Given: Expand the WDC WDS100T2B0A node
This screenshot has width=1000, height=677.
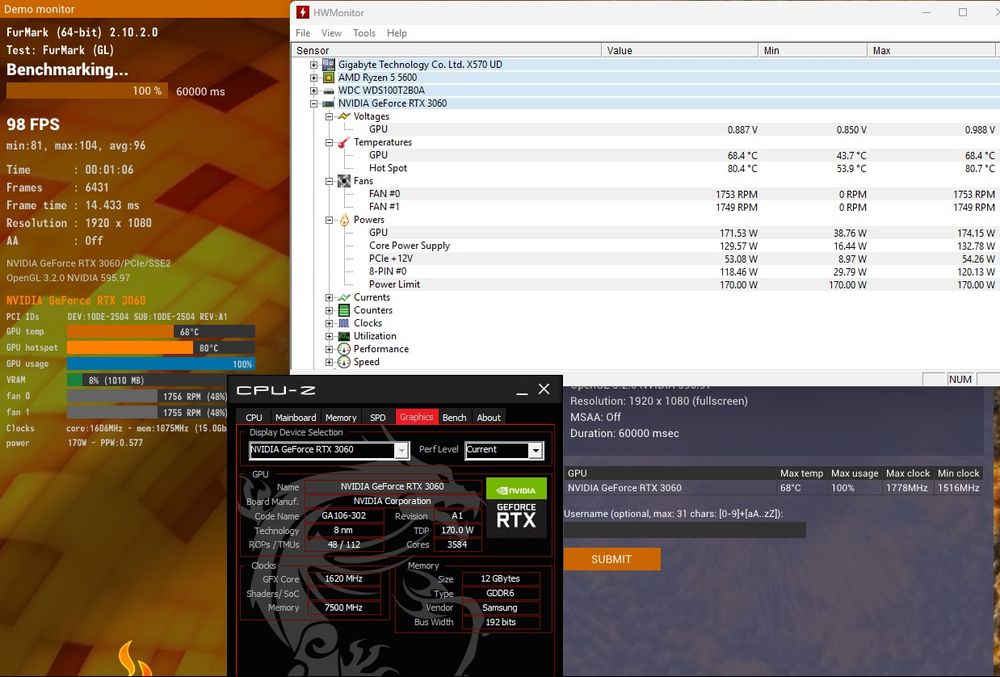Looking at the screenshot, I should coord(313,91).
